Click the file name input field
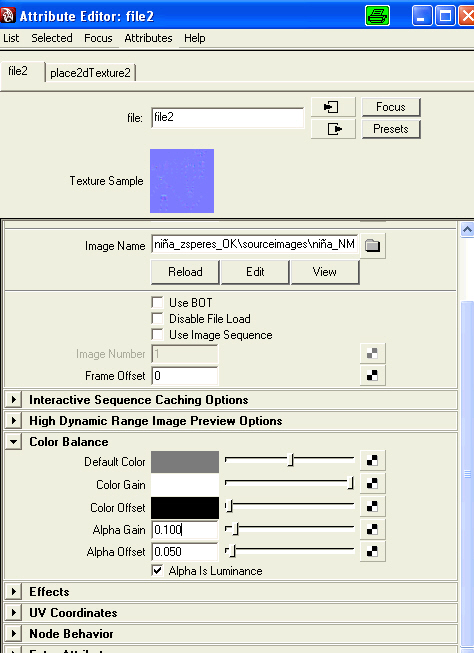The width and height of the screenshot is (474, 653). (x=227, y=117)
